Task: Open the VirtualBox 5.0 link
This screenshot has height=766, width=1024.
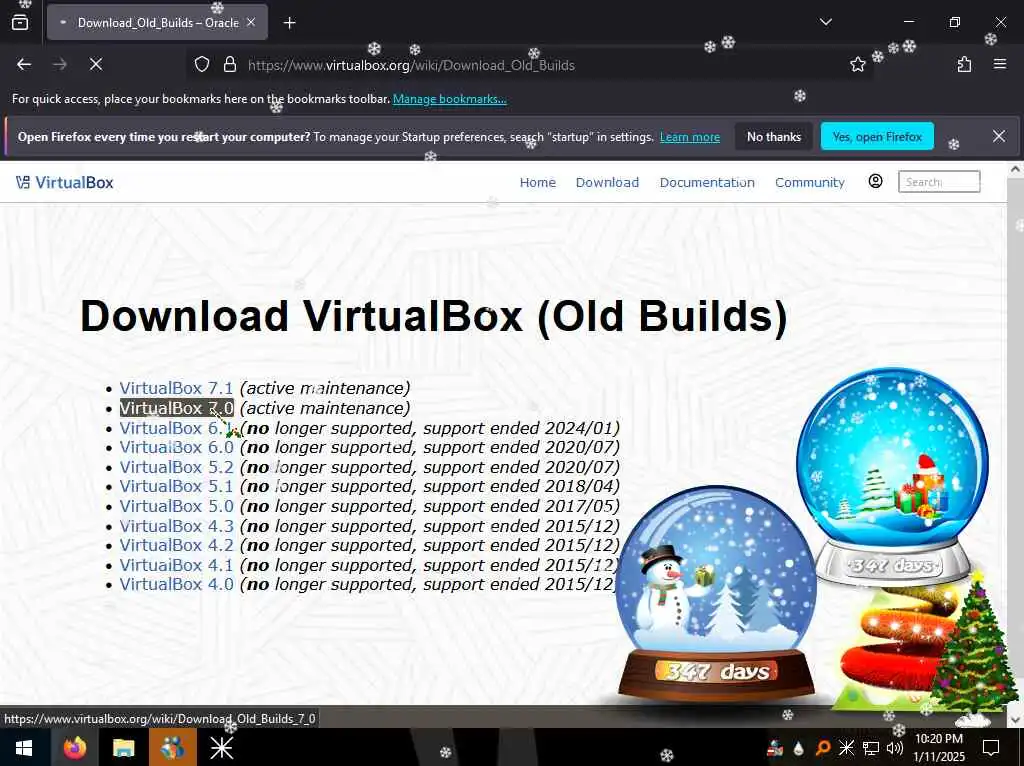Action: (x=176, y=506)
